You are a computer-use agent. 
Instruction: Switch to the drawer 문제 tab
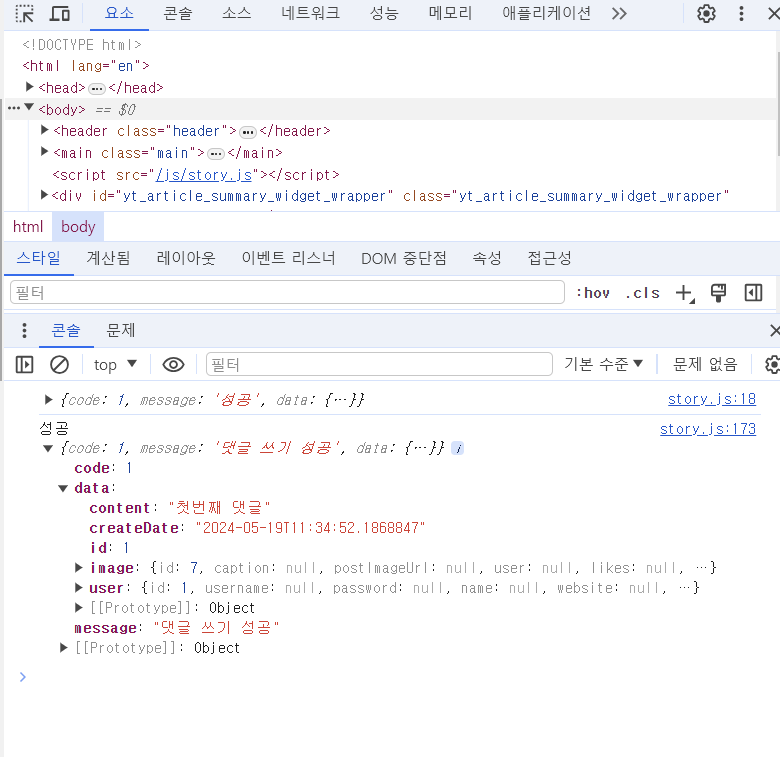[120, 331]
